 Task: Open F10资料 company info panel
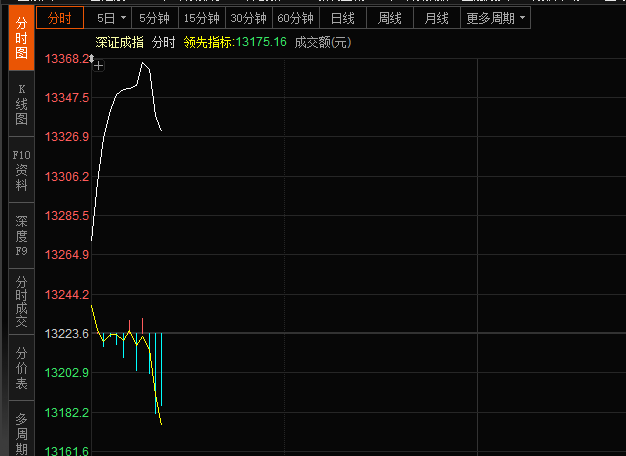pos(20,170)
